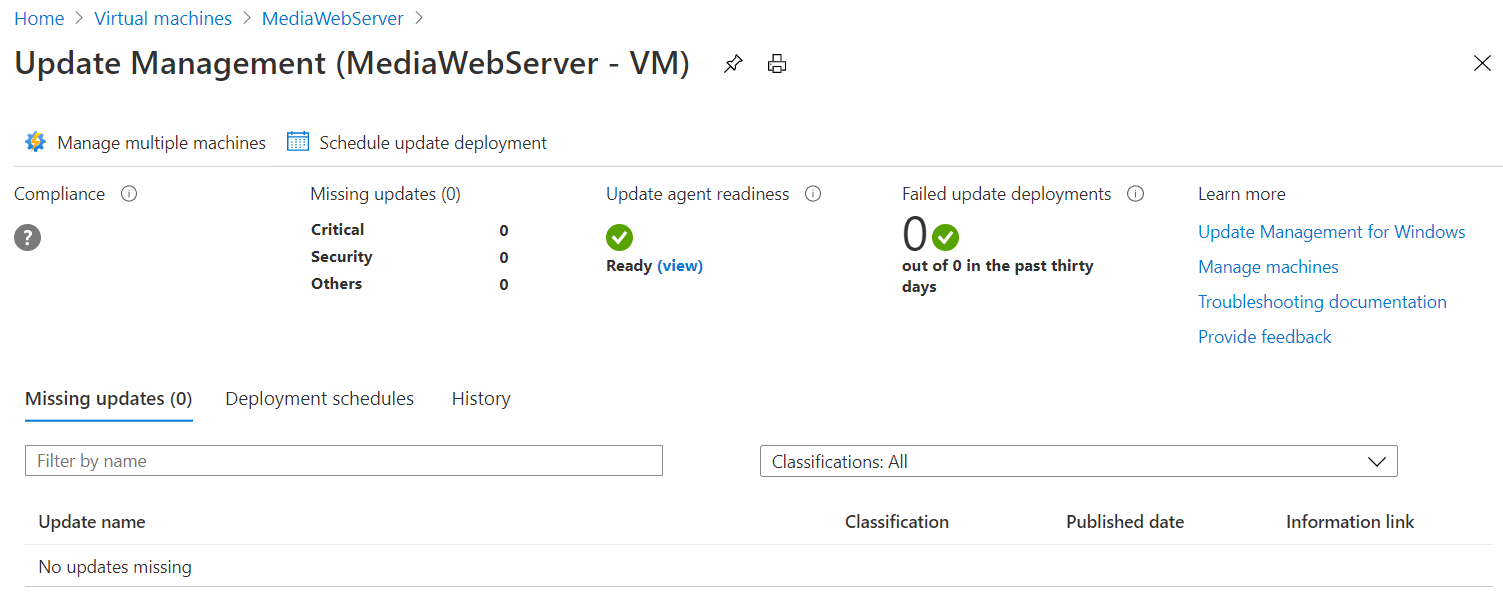Screen dimensions: 1503x610
Task: Close the Update Management blade
Action: click(1482, 63)
